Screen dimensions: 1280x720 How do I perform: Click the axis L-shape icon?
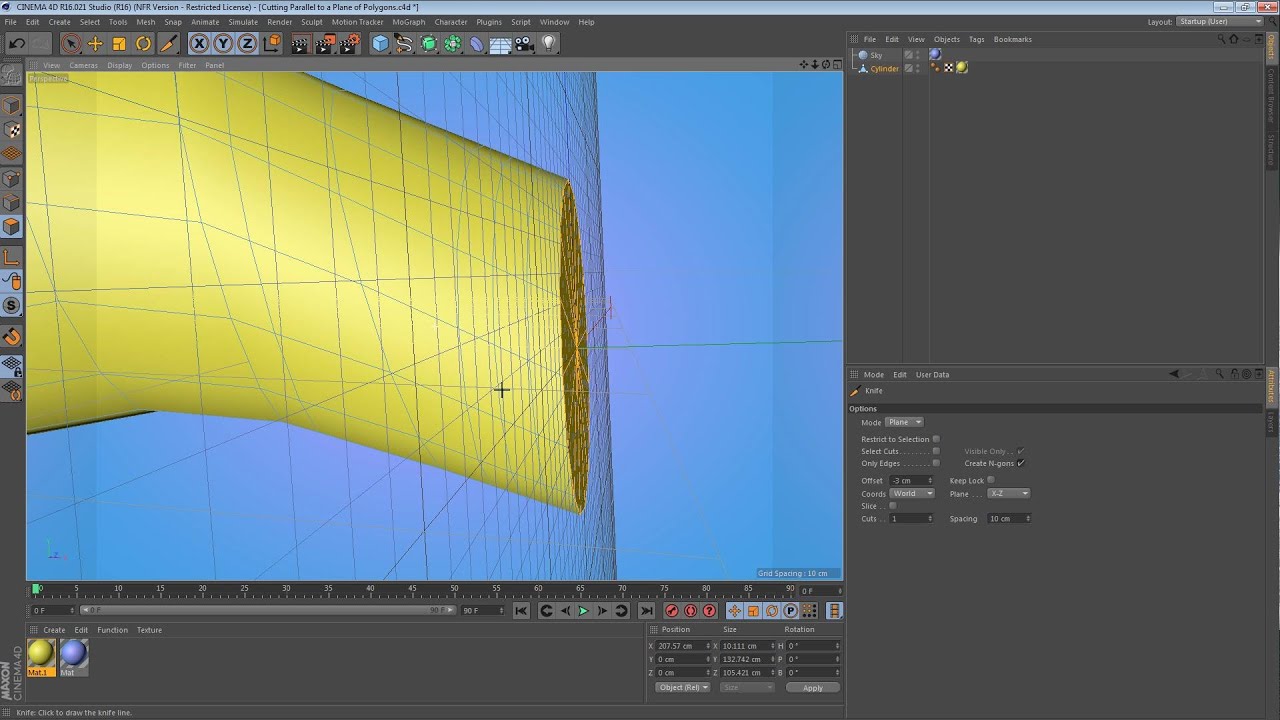point(12,257)
